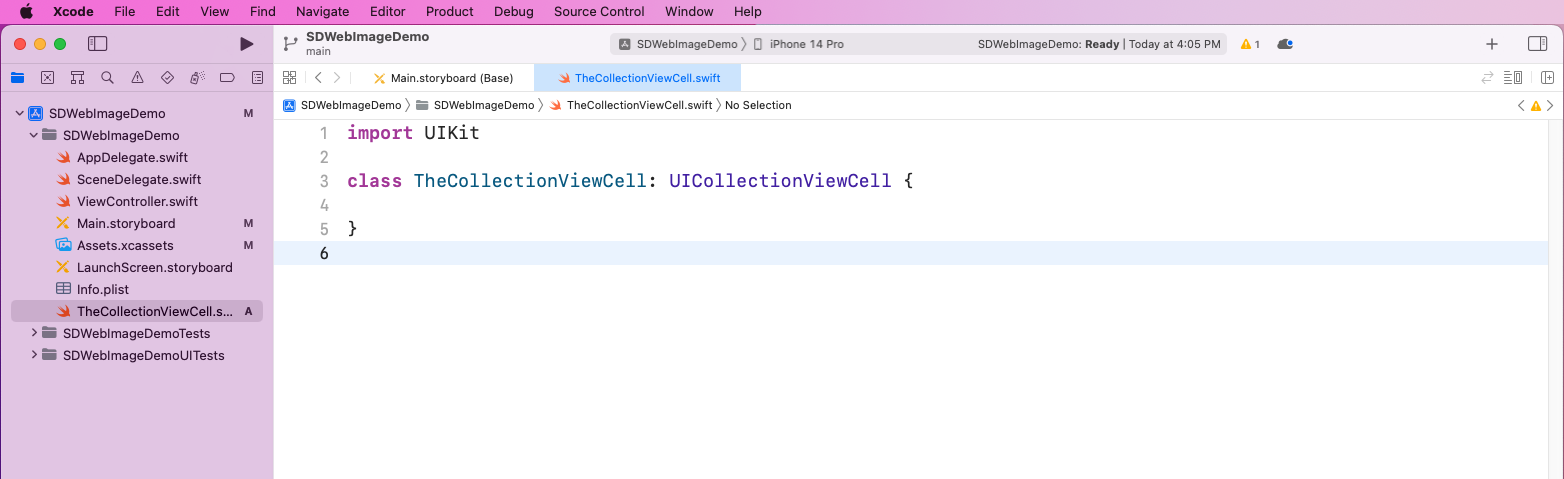Collapse the SDWebImageDemo project root
The image size is (1564, 479).
pos(19,113)
